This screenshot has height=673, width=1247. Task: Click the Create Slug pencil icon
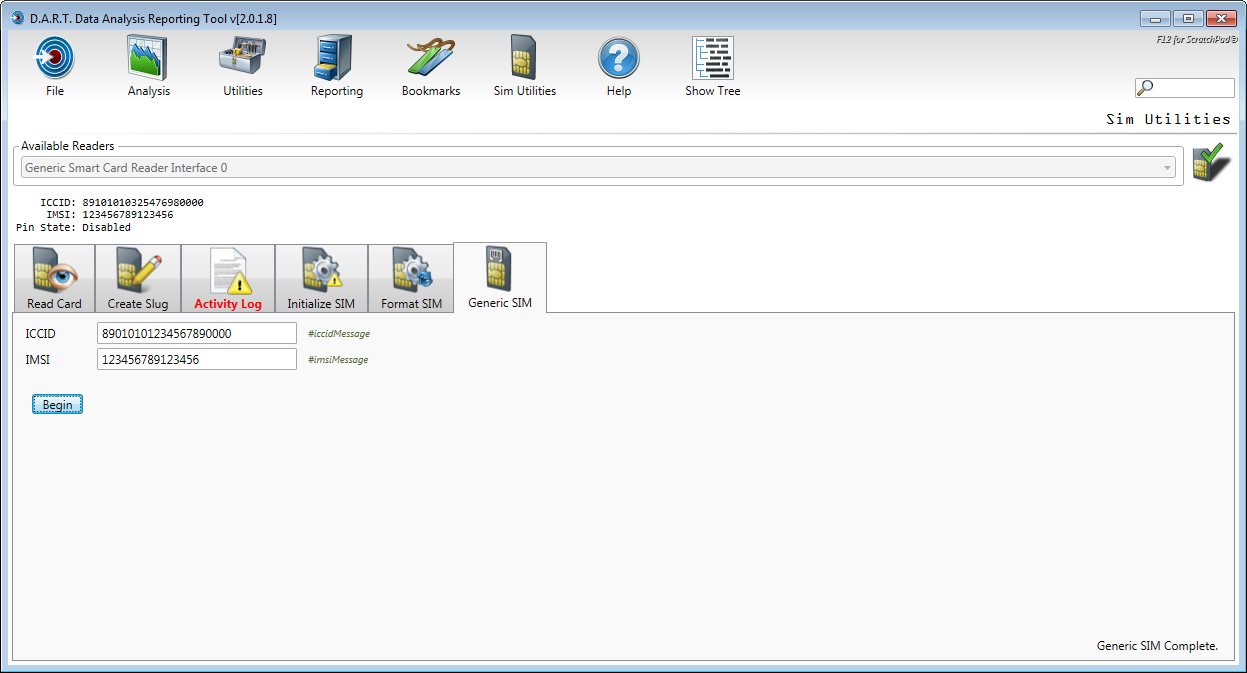pyautogui.click(x=138, y=270)
